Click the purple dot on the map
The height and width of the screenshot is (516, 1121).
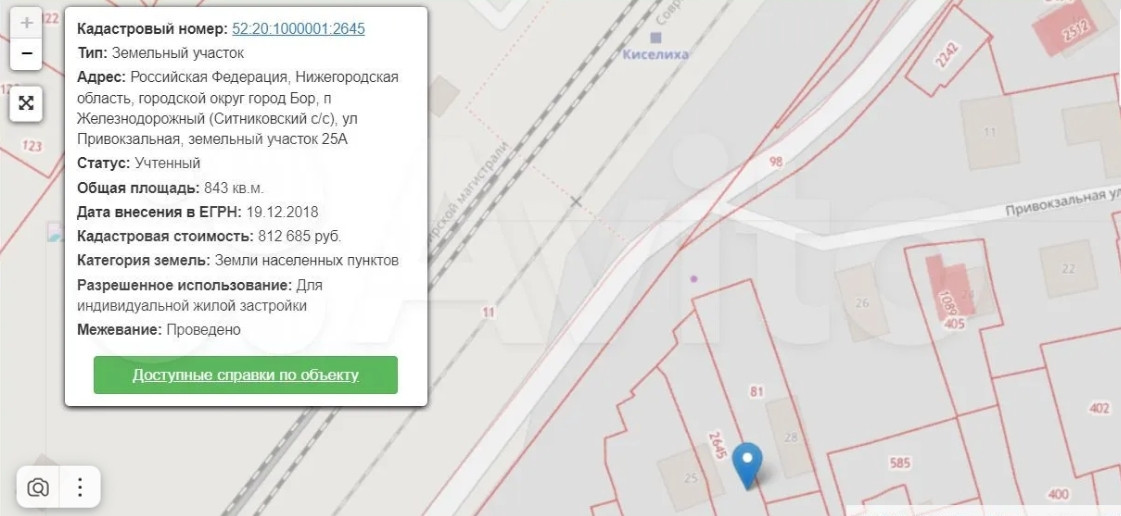pos(695,278)
